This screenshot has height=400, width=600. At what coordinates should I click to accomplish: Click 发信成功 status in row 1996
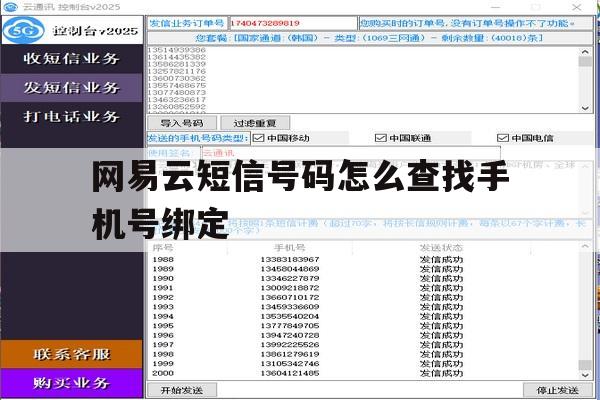click(x=441, y=335)
